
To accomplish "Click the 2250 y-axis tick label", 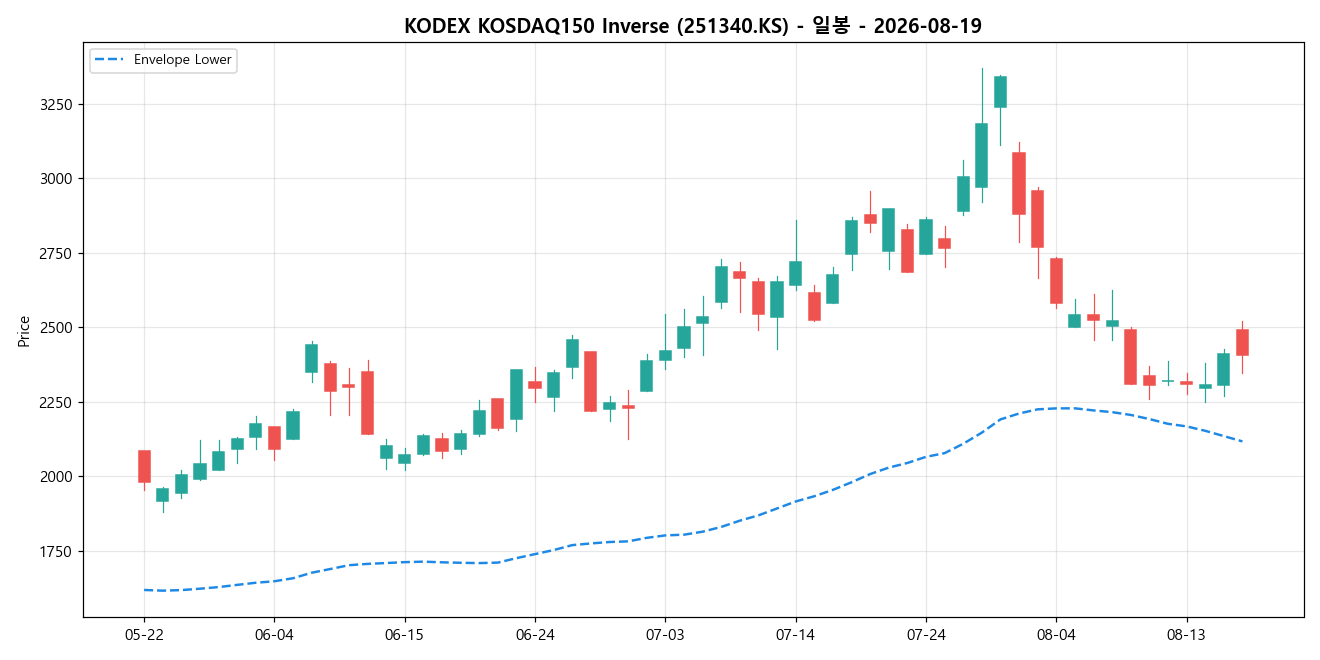I will click(57, 402).
